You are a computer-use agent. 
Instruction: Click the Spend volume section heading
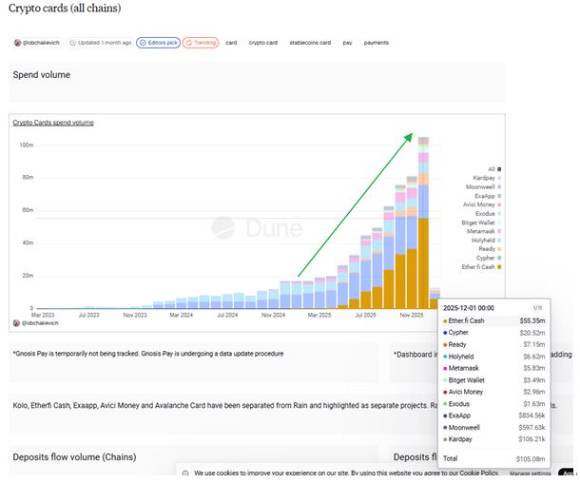tap(41, 75)
